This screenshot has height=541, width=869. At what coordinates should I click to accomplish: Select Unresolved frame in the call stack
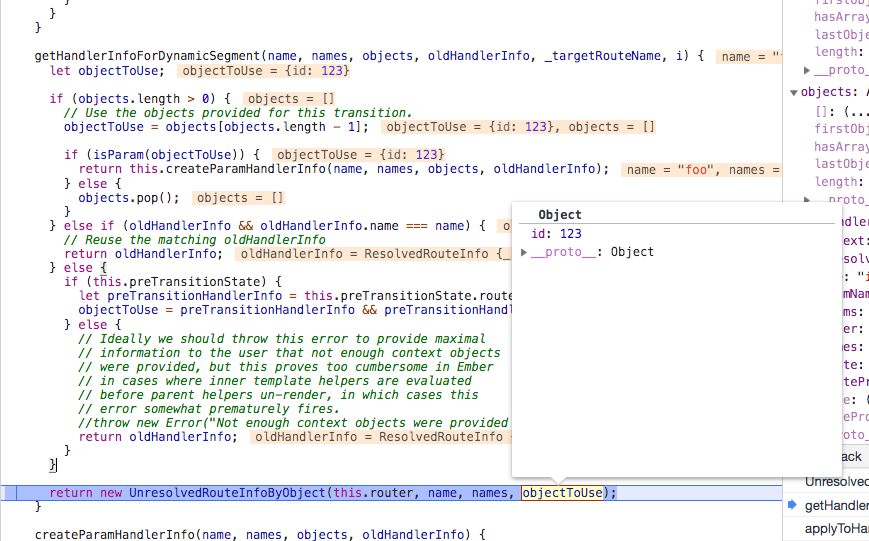(x=837, y=482)
